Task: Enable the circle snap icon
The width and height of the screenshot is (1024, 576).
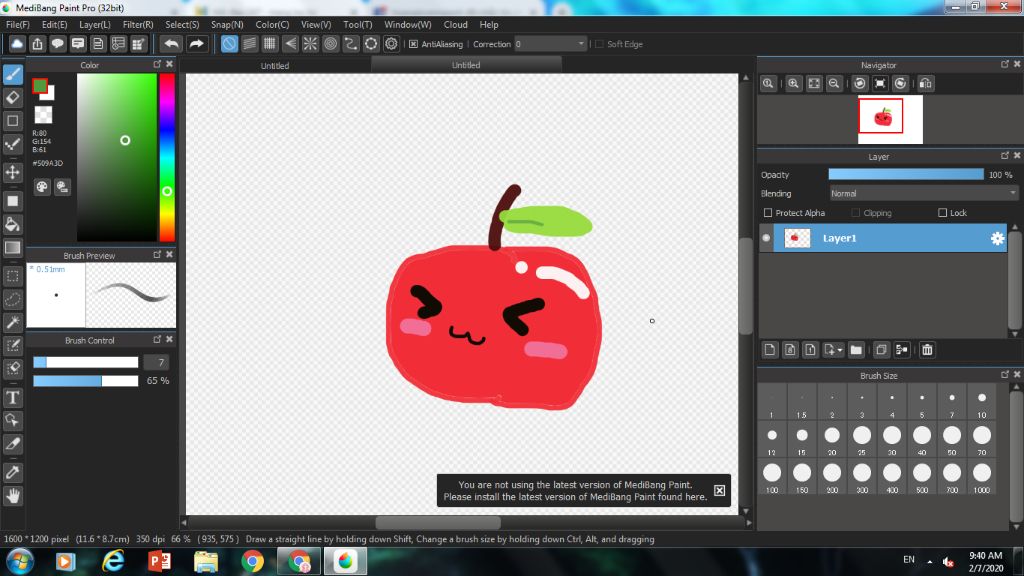Action: pyautogui.click(x=330, y=44)
